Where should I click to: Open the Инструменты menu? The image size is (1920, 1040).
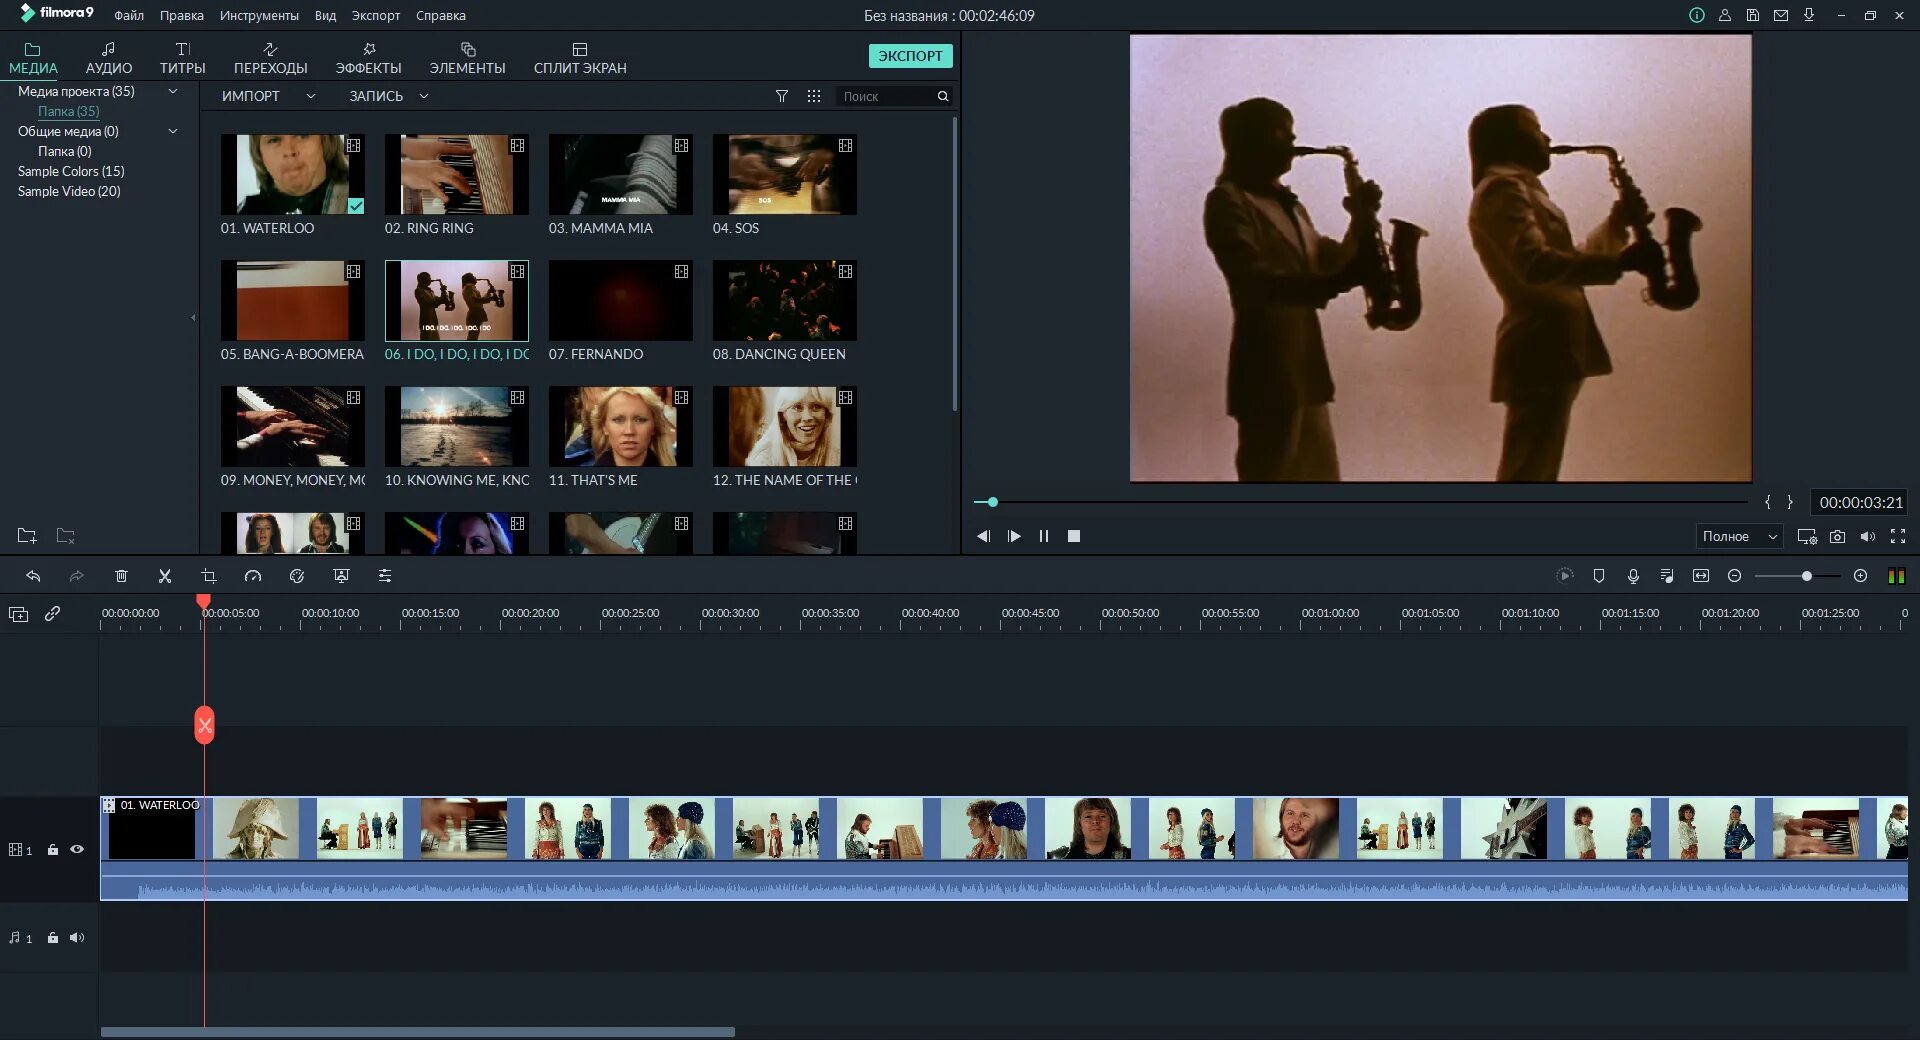(x=259, y=15)
